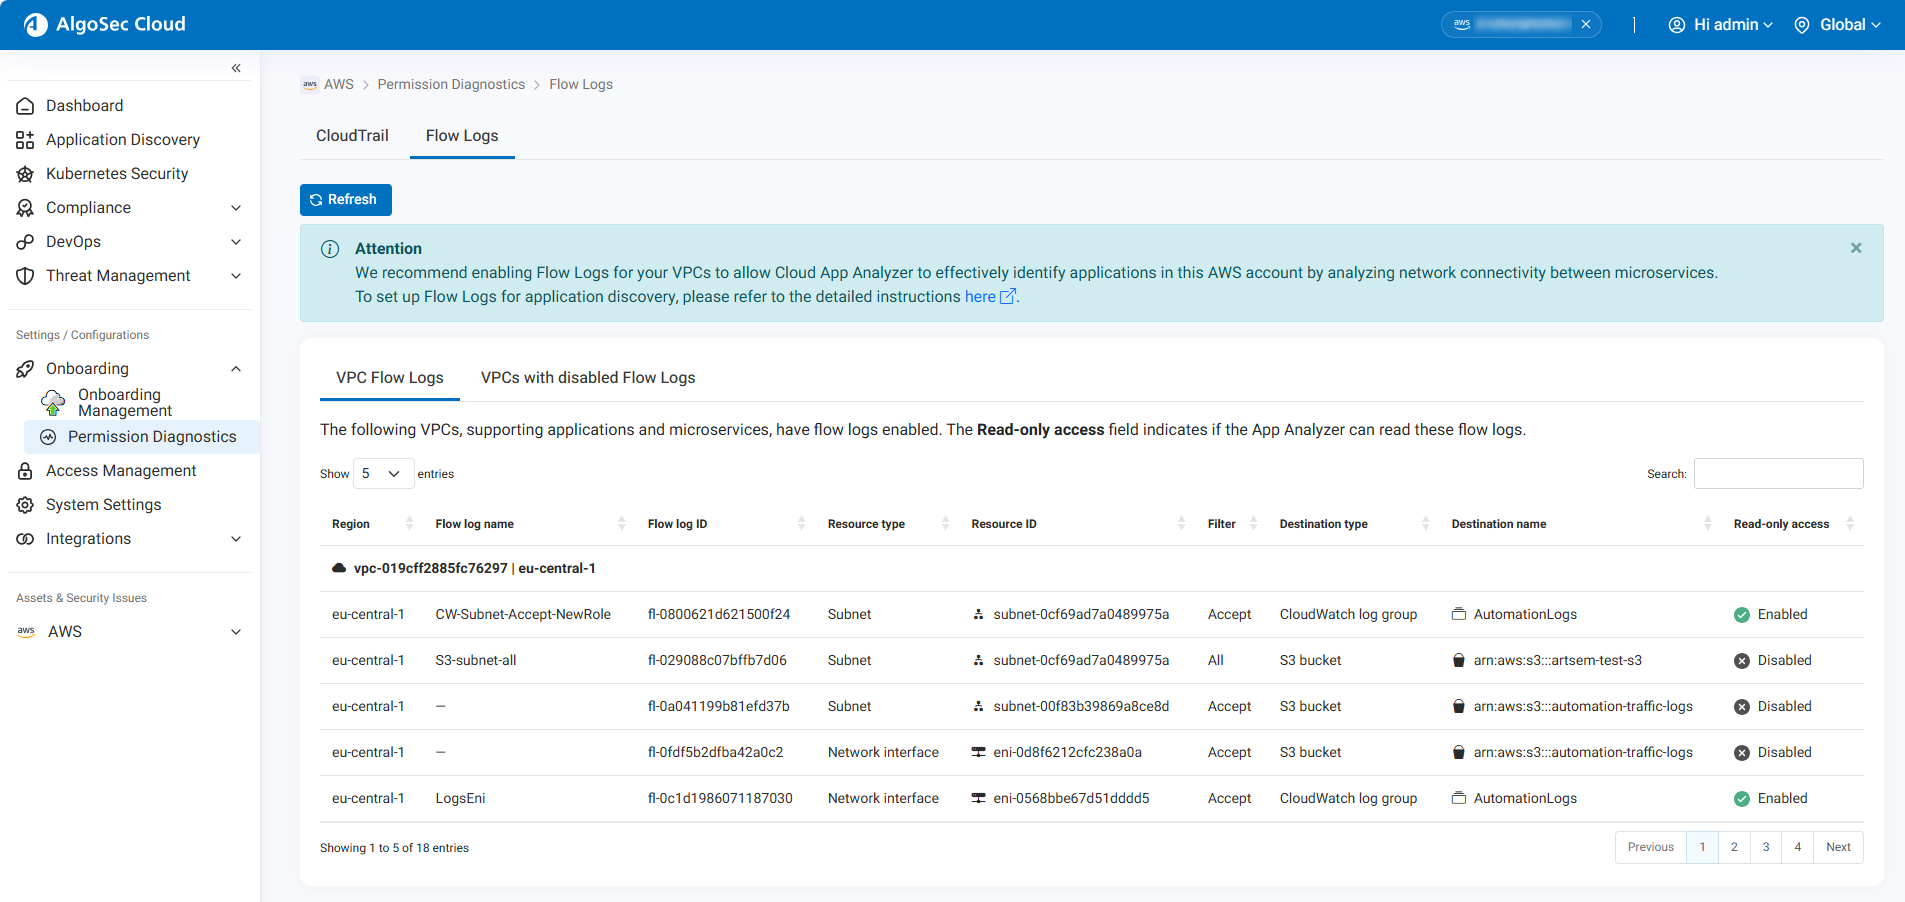Click the table Search input field
Image resolution: width=1905 pixels, height=902 pixels.
pos(1778,474)
